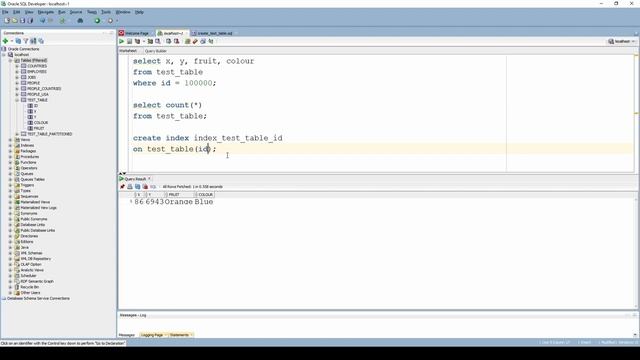Run the statement with the green play button
640x360 pixels.
pos(122,41)
